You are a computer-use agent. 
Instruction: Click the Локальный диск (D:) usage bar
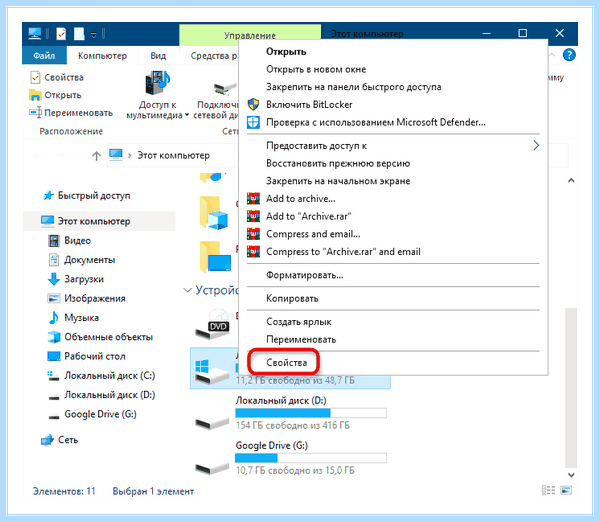click(311, 413)
